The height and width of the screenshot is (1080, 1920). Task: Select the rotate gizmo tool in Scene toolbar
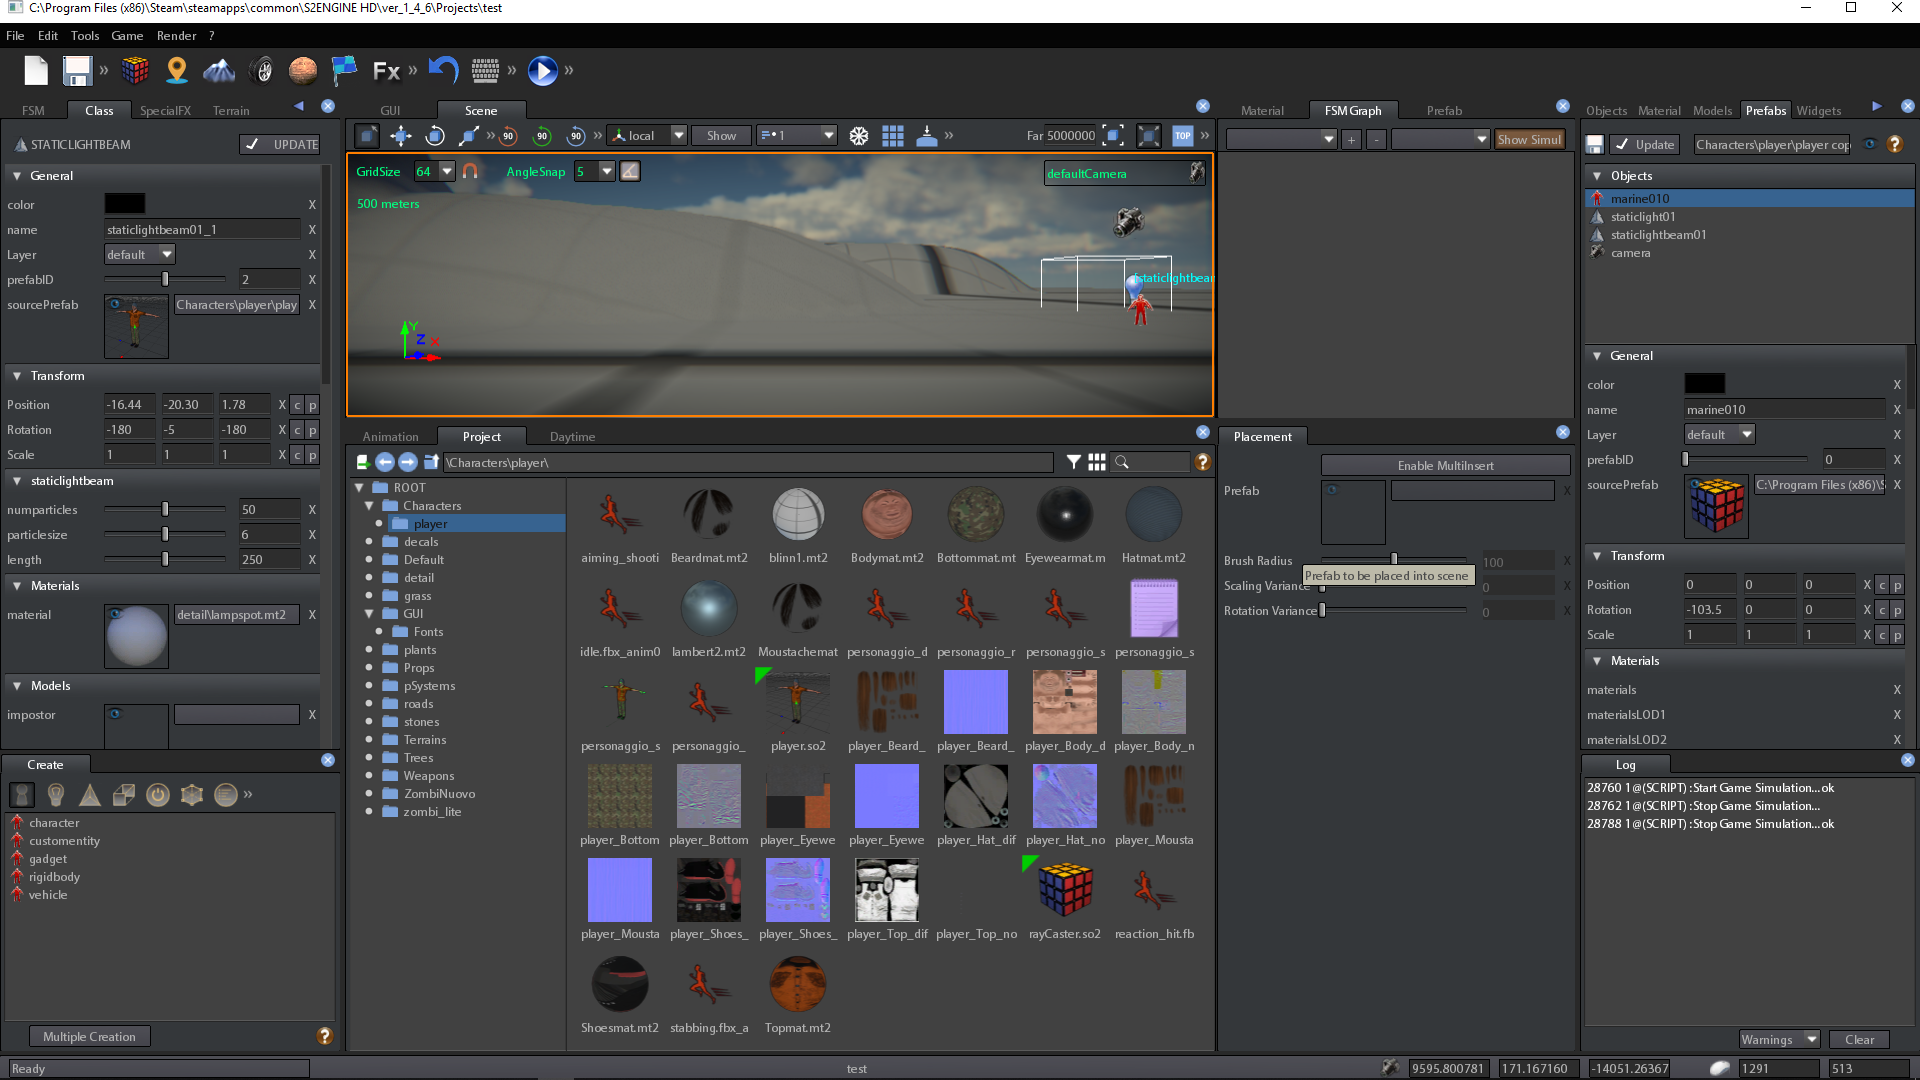coord(434,136)
